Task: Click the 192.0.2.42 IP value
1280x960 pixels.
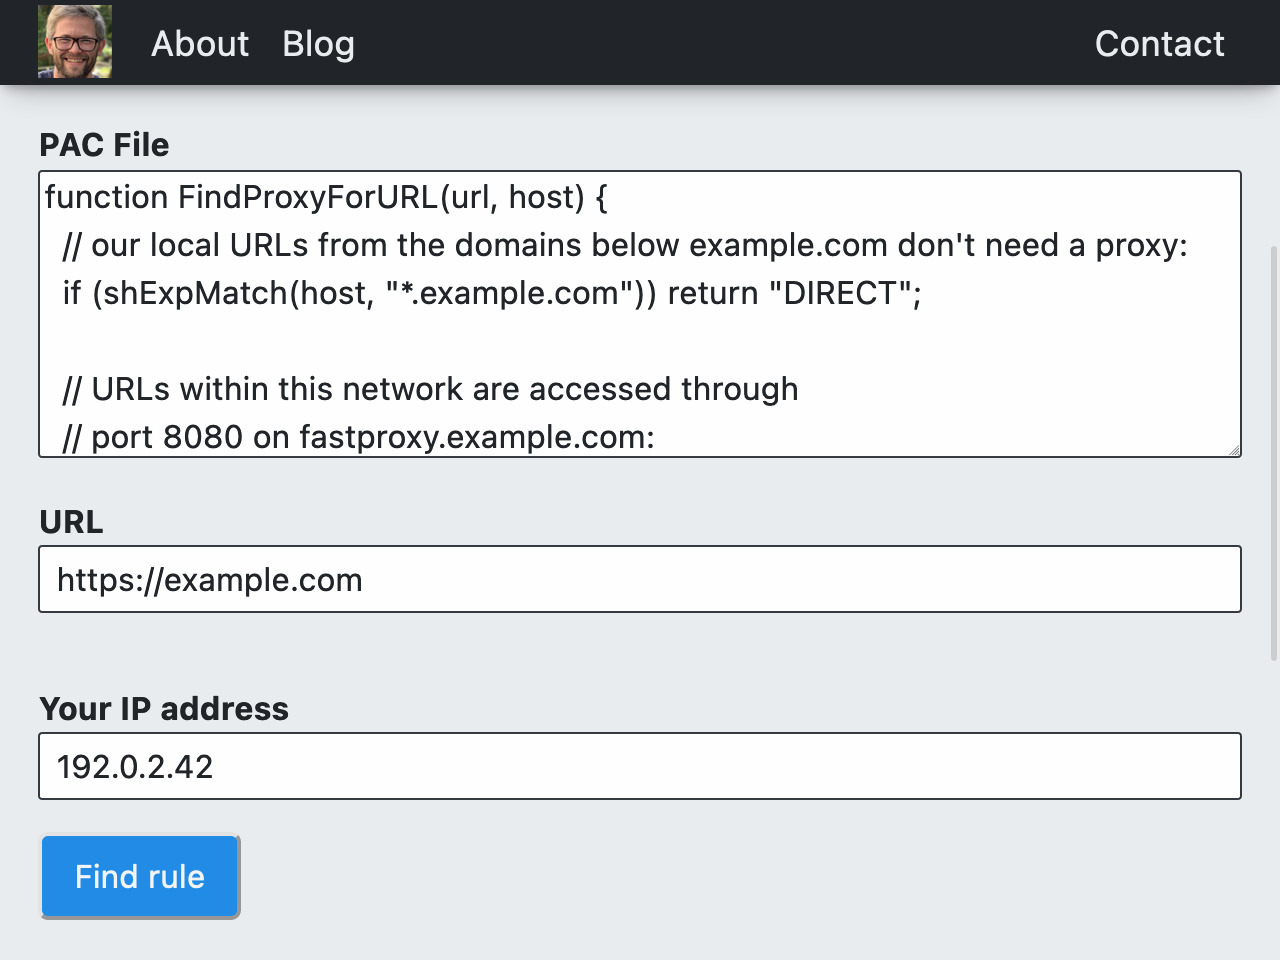Action: coord(136,766)
